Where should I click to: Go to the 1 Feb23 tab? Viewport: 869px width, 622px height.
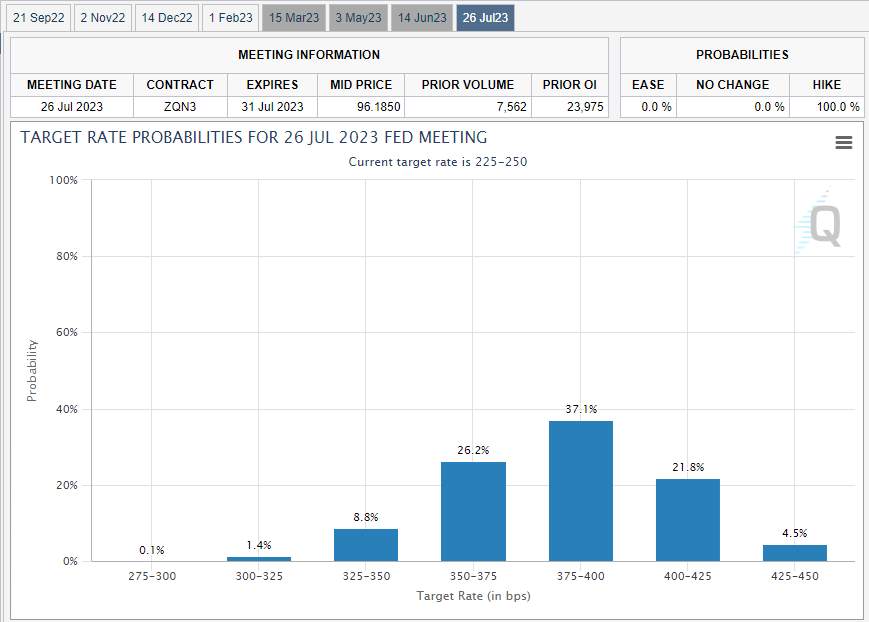(x=231, y=18)
